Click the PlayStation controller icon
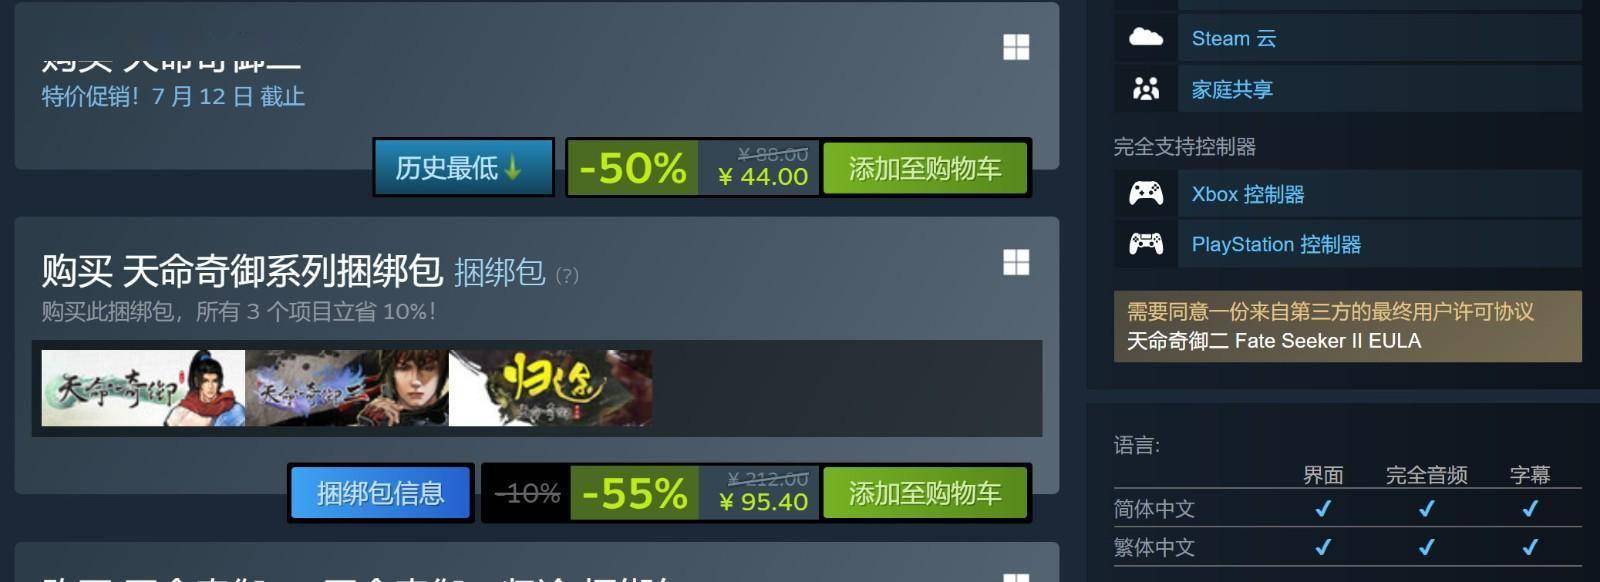Viewport: 1600px width, 582px height. pos(1146,243)
